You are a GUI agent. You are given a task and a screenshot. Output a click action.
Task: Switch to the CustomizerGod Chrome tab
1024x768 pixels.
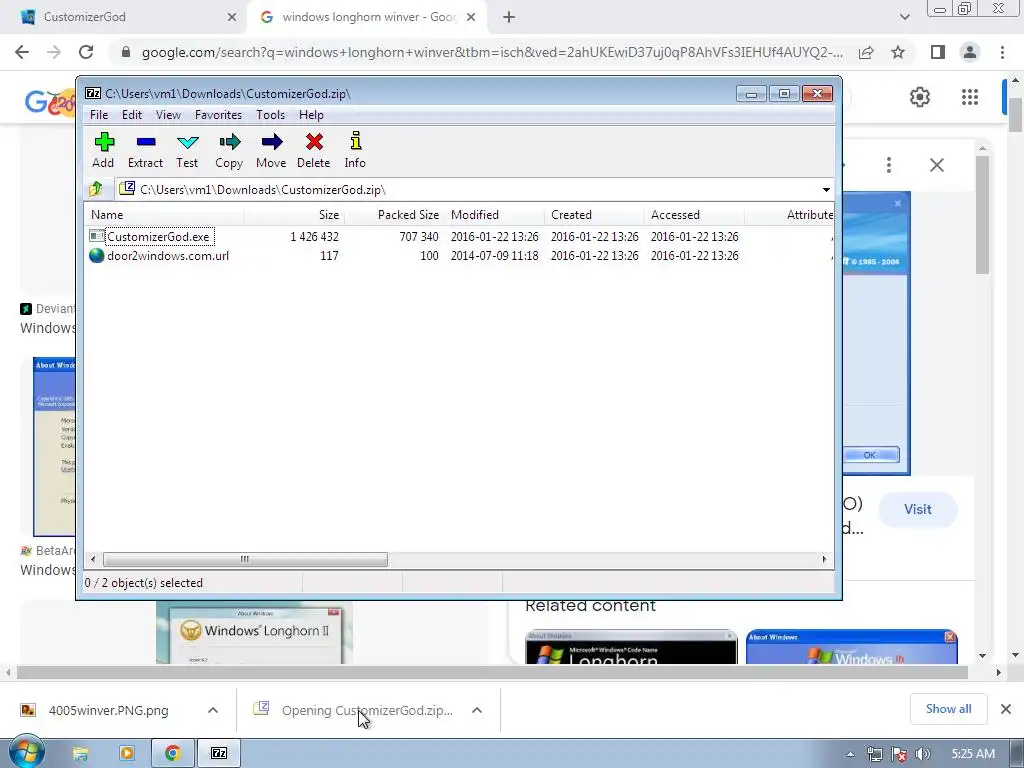(x=124, y=17)
